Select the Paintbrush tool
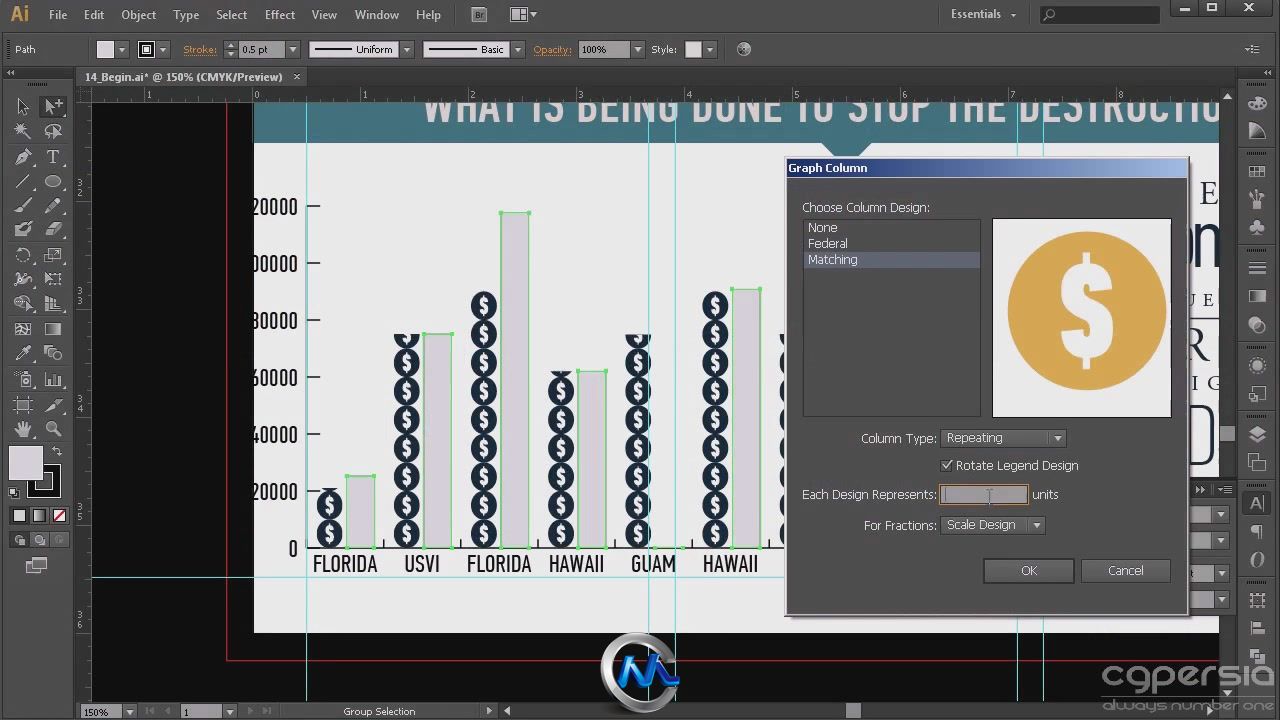 [x=23, y=206]
